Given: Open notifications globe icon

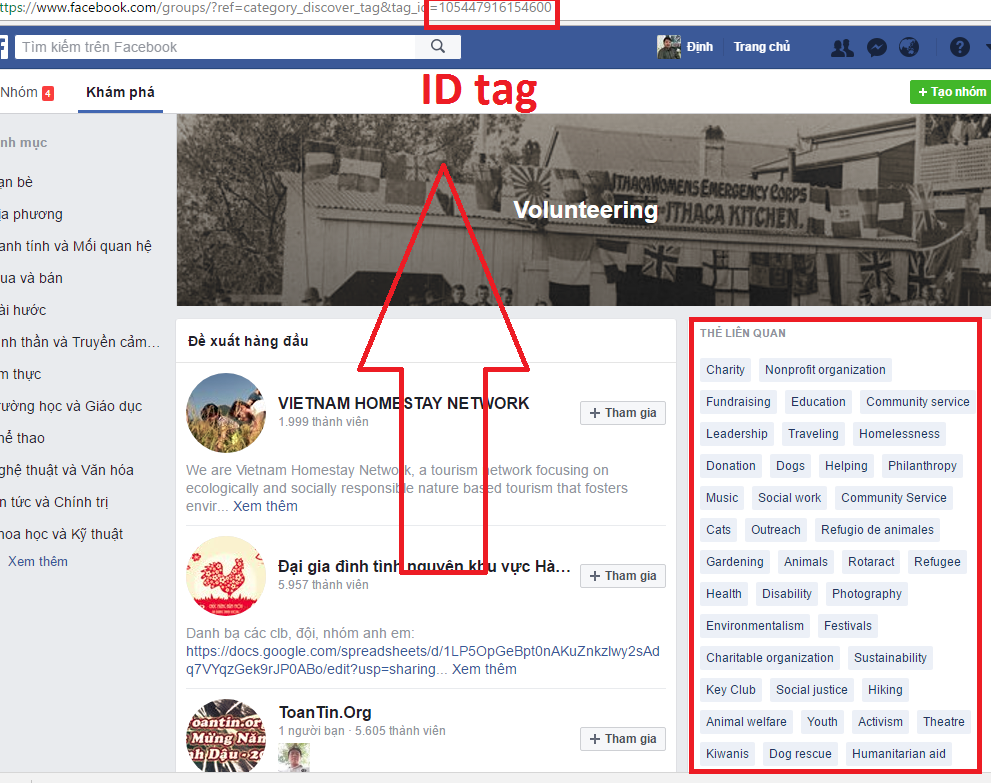Looking at the screenshot, I should pos(909,47).
